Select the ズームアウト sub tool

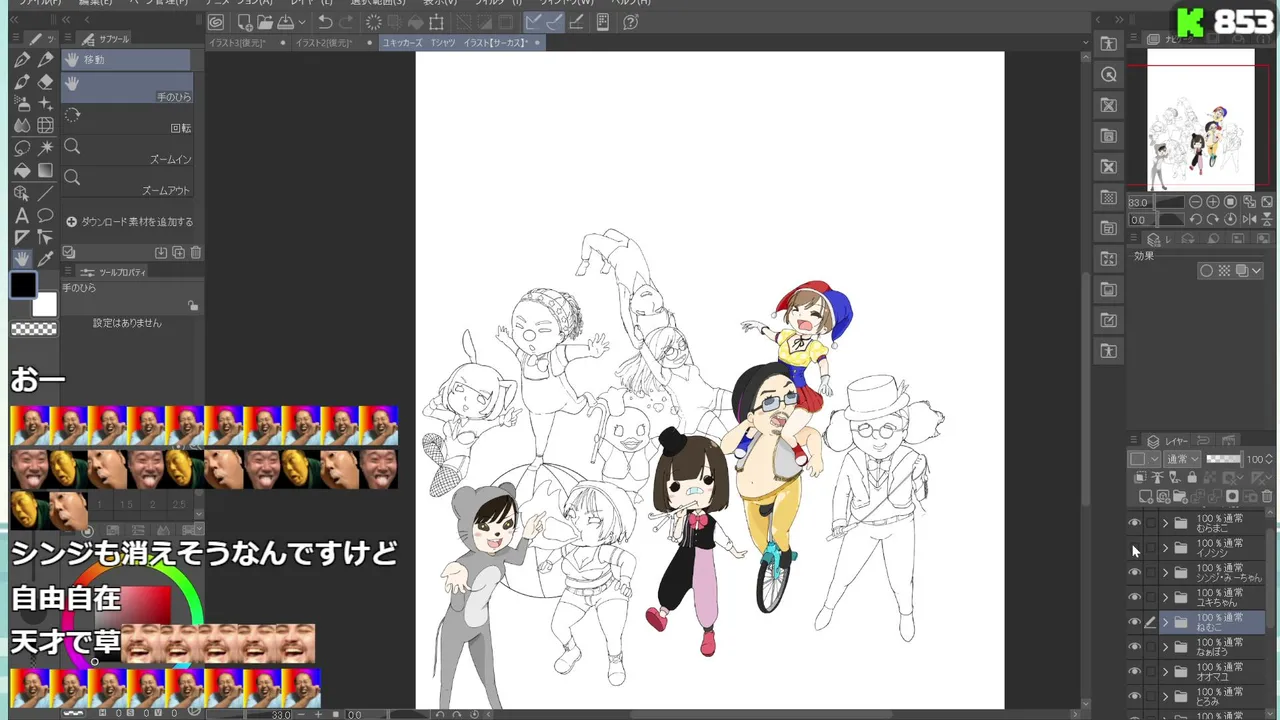(127, 182)
